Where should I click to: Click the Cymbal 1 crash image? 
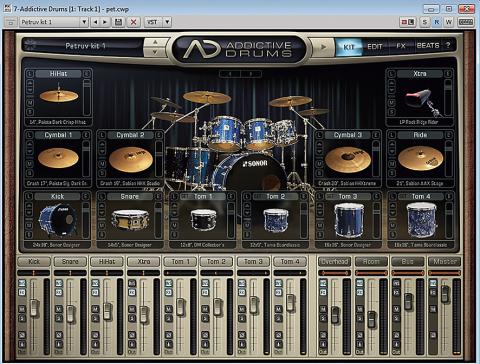pos(58,158)
